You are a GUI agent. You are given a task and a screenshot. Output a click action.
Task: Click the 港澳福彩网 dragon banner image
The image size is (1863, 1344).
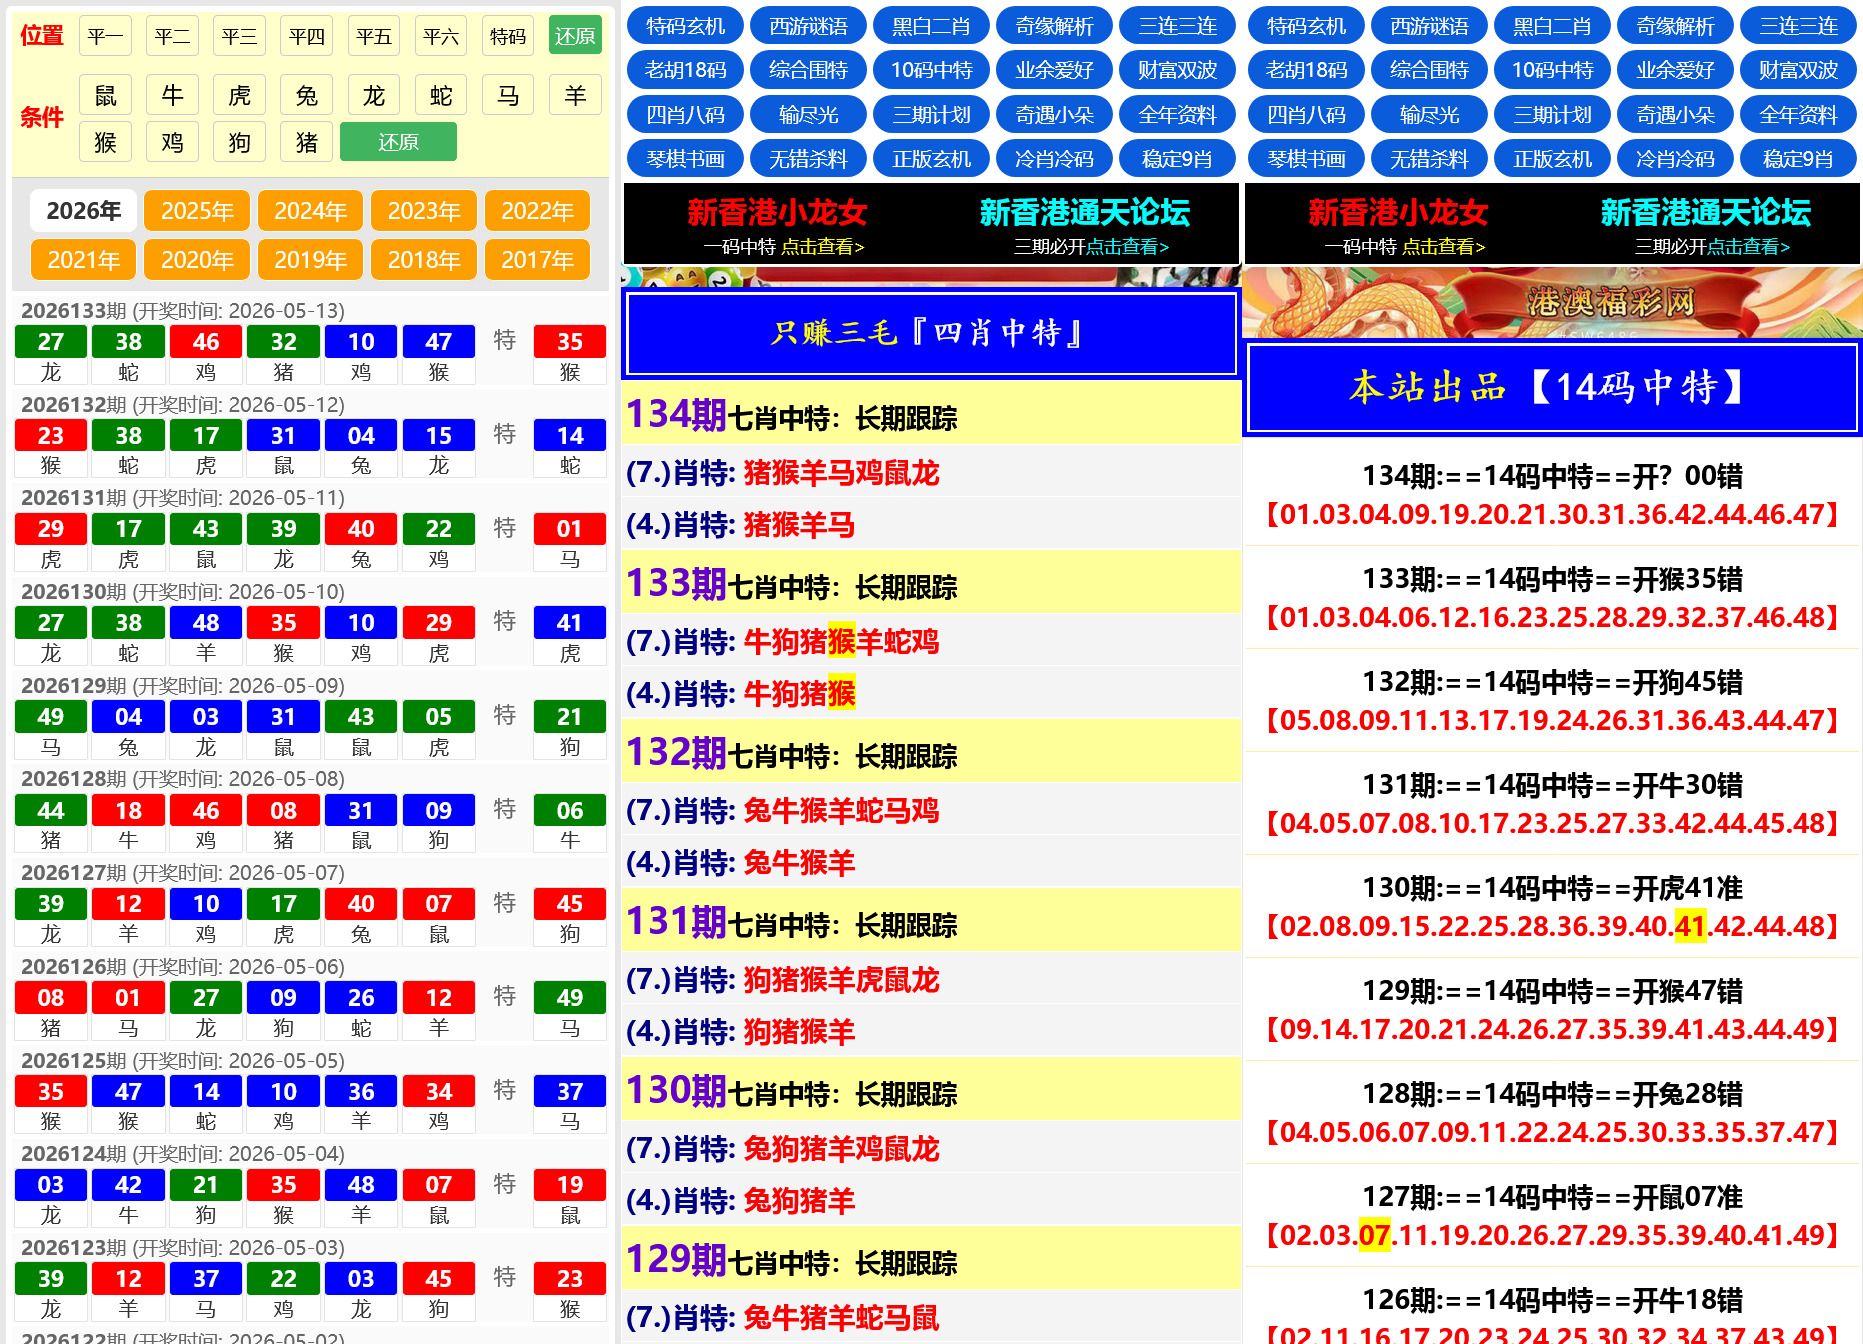click(x=1553, y=302)
